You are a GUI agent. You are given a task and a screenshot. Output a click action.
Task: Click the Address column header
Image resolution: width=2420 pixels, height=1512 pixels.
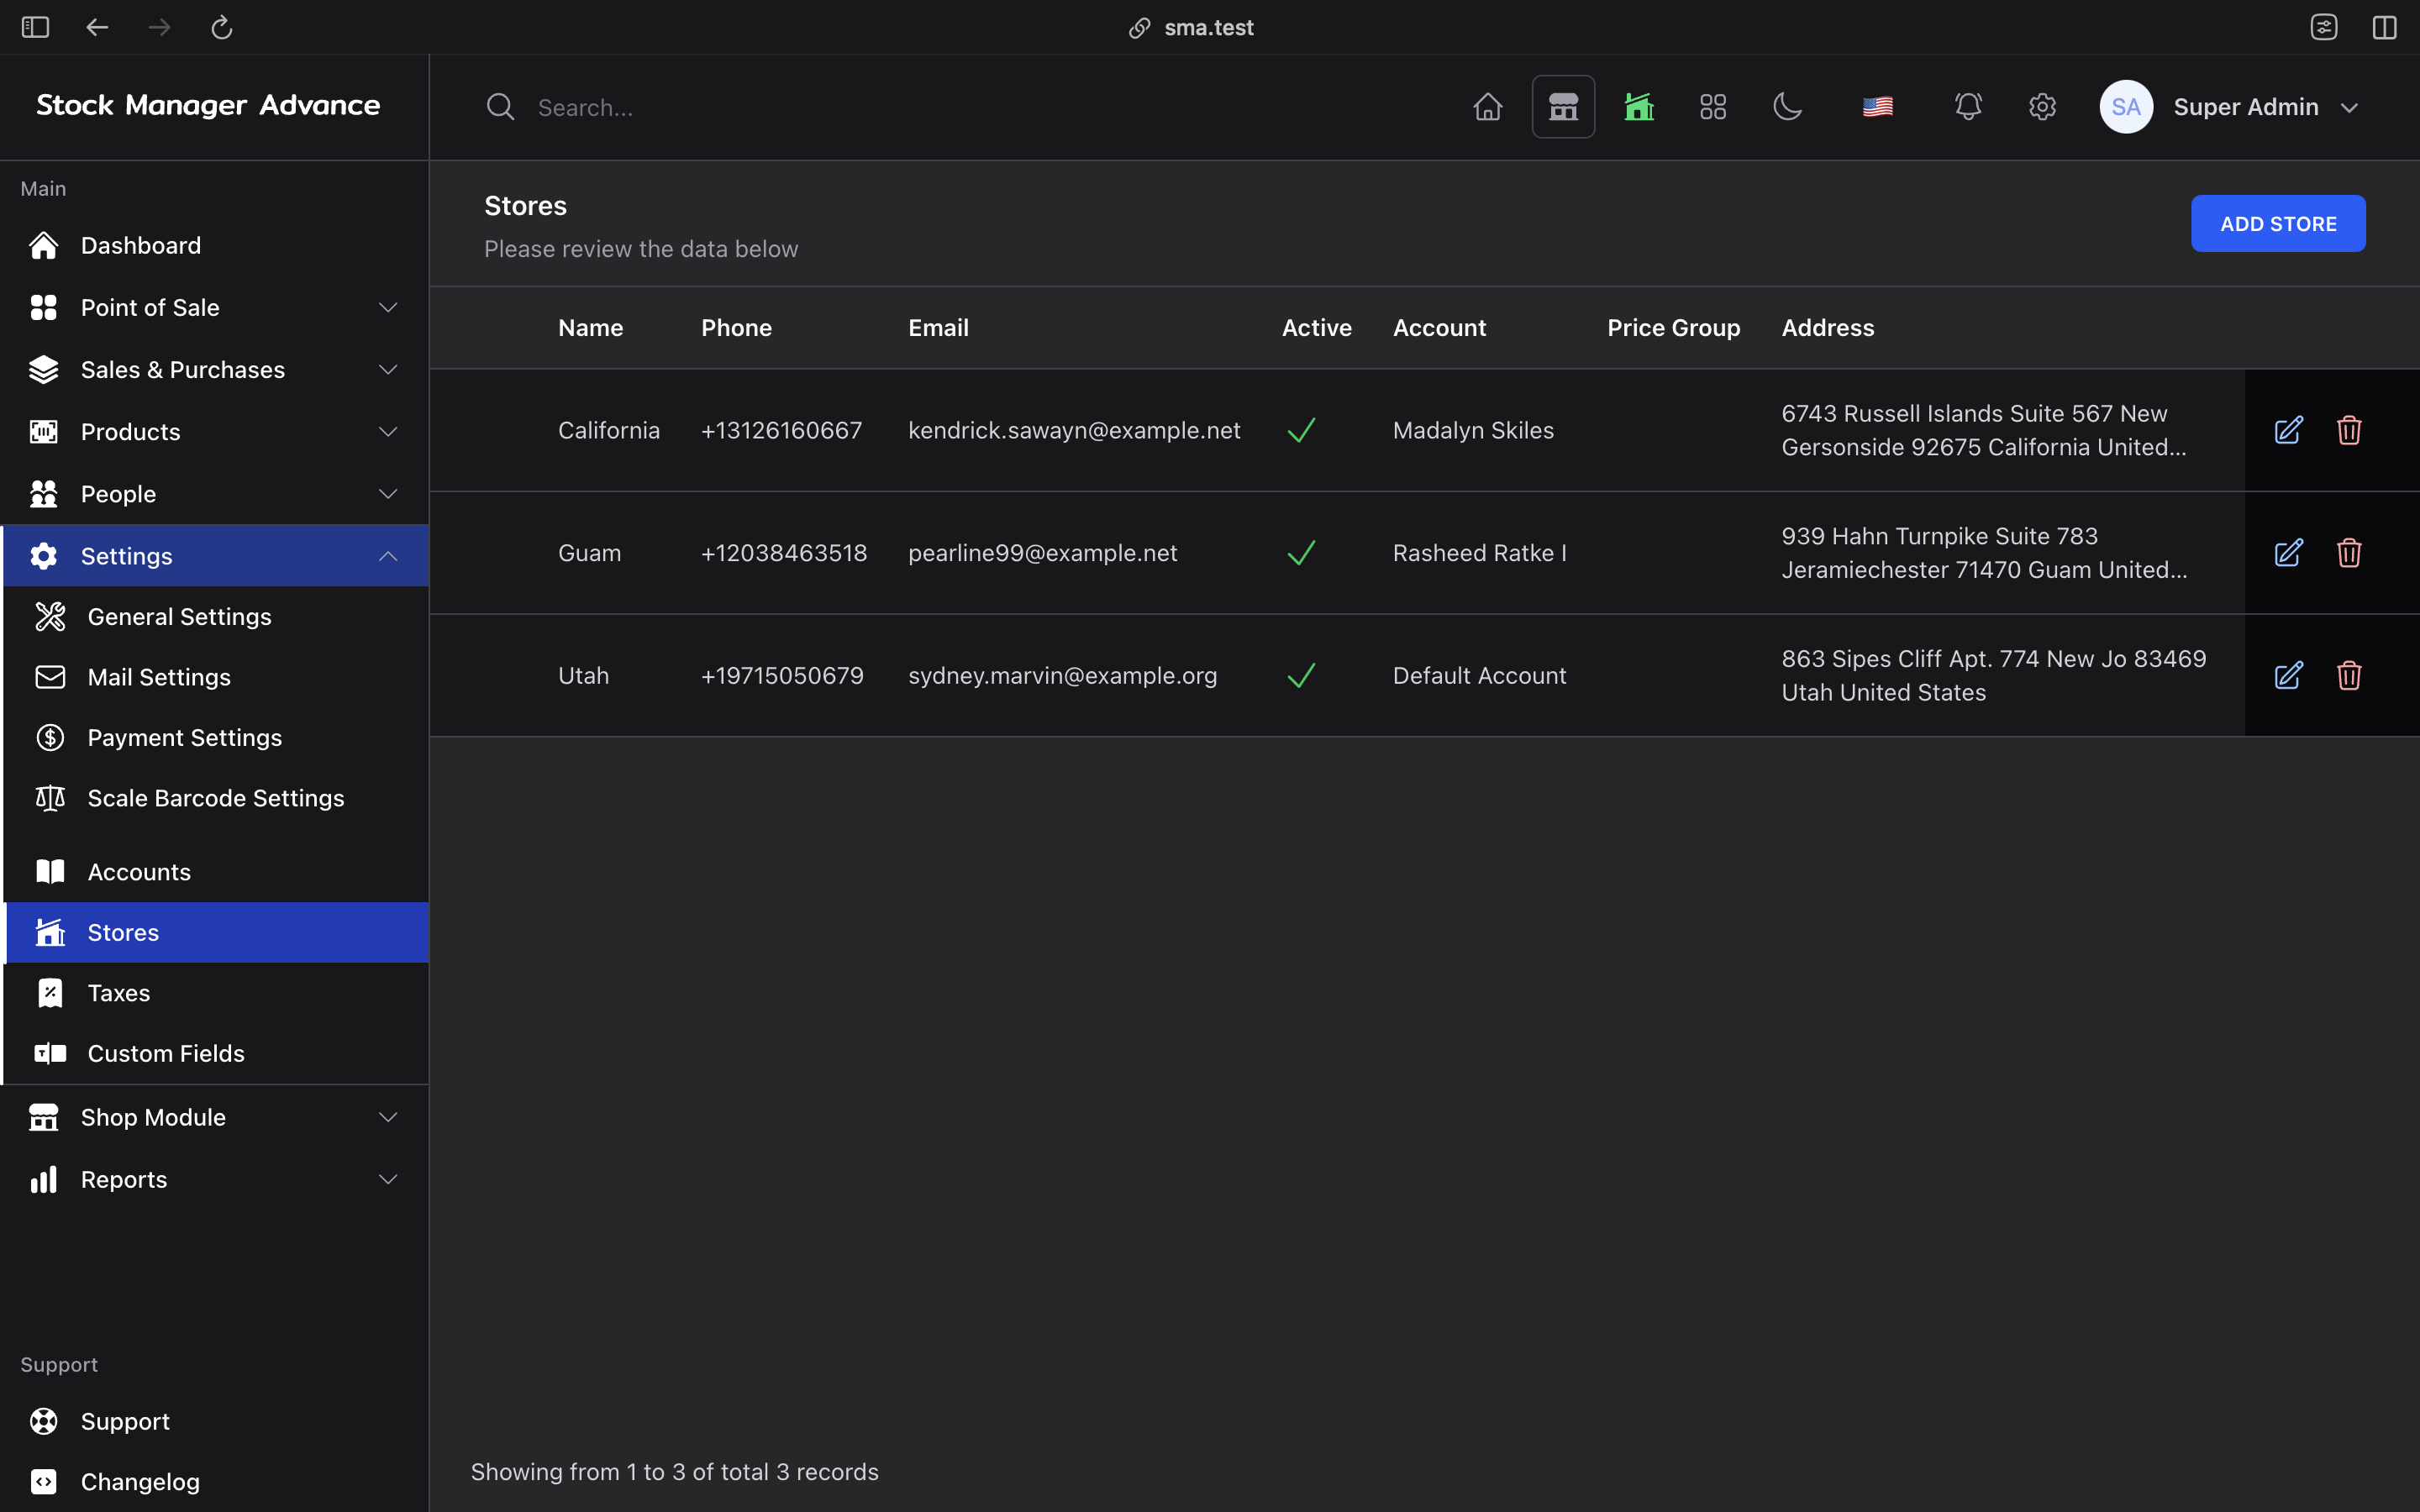[1827, 328]
